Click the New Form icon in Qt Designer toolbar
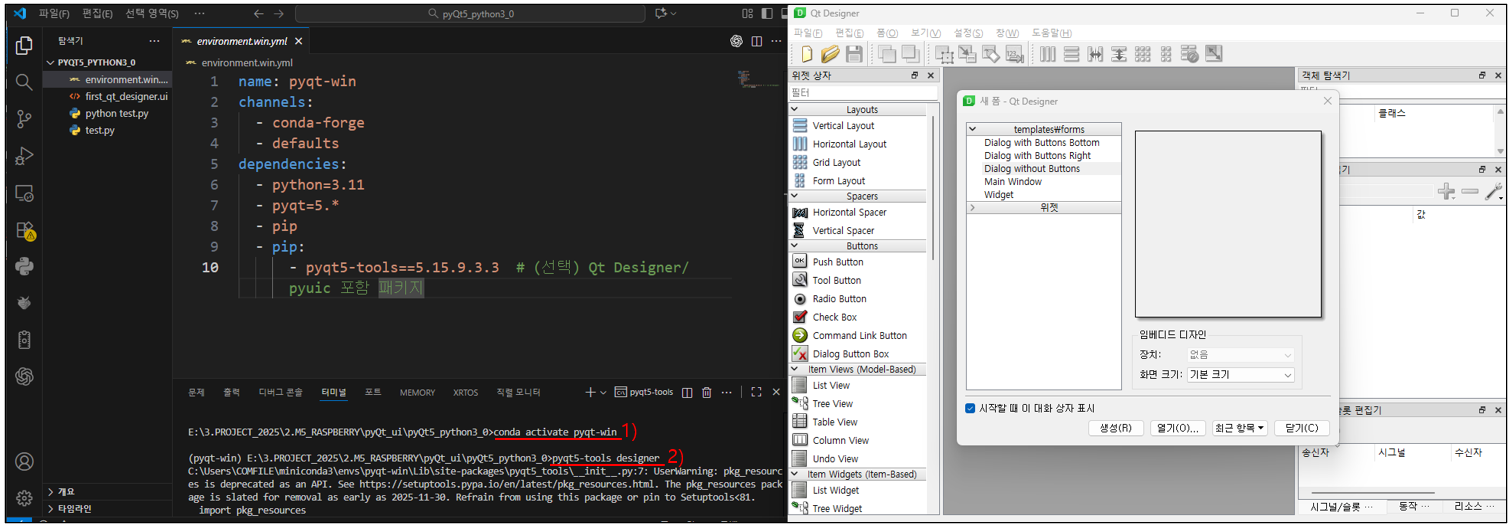The height and width of the screenshot is (528, 1512). click(x=806, y=54)
